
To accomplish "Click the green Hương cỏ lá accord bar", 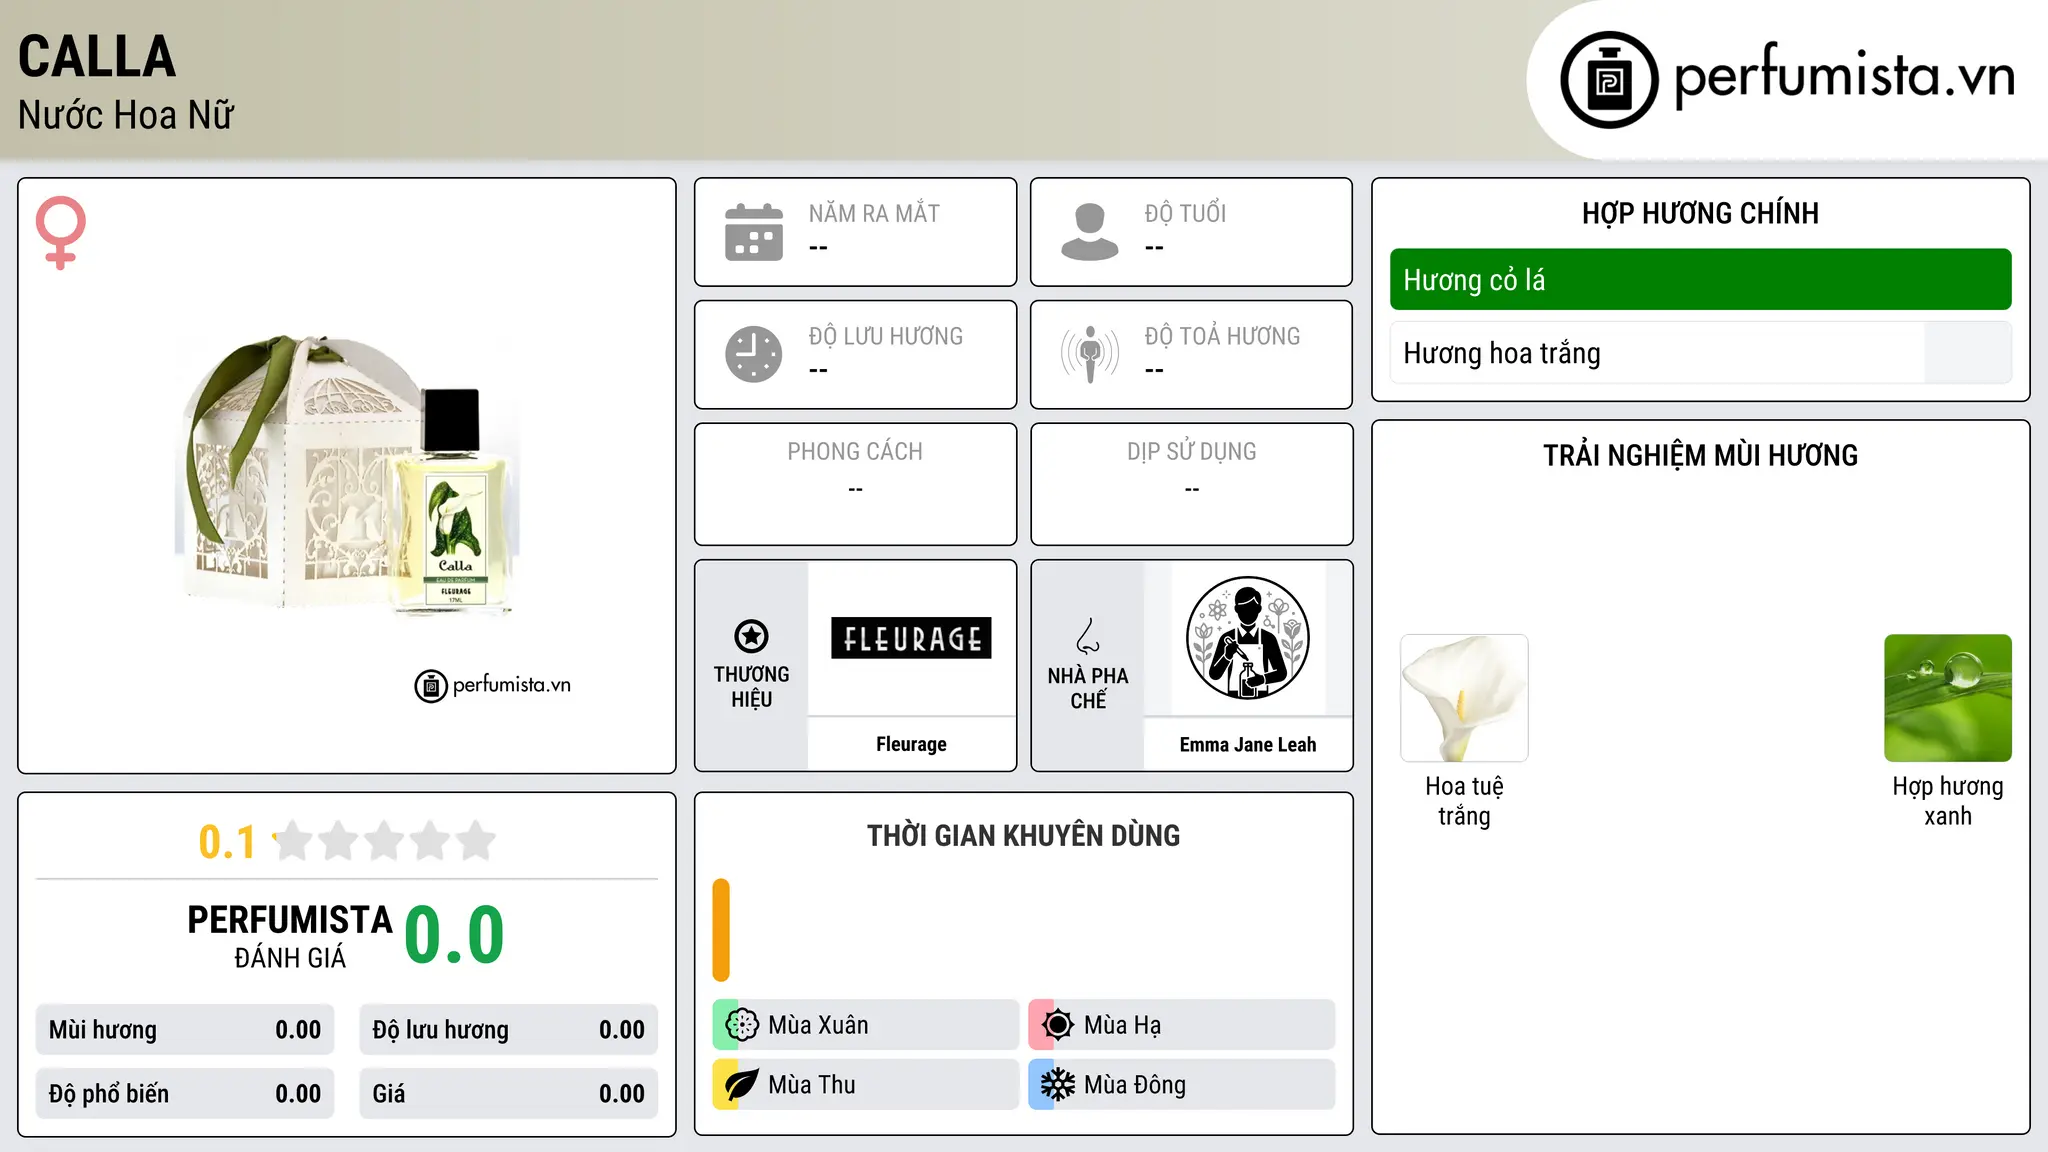I will (x=1700, y=279).
